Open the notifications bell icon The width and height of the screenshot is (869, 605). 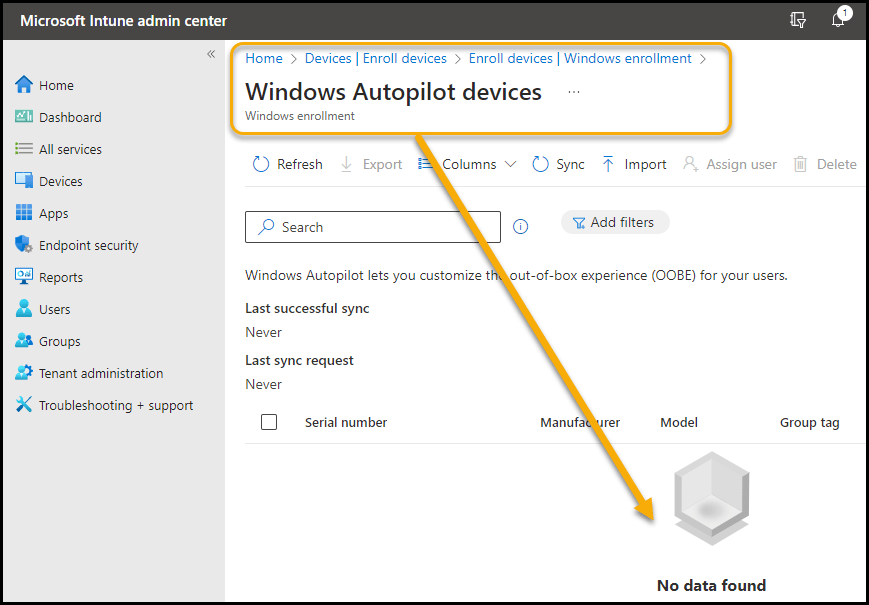[x=839, y=20]
